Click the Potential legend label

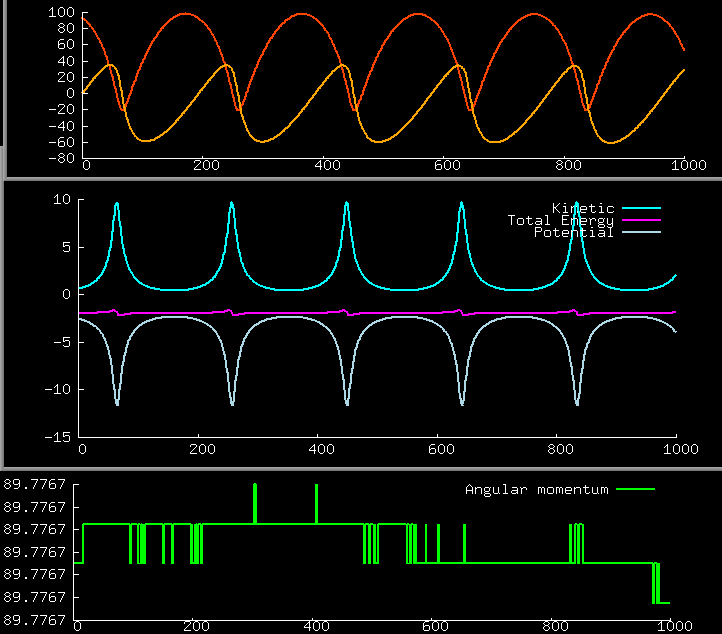pos(574,233)
